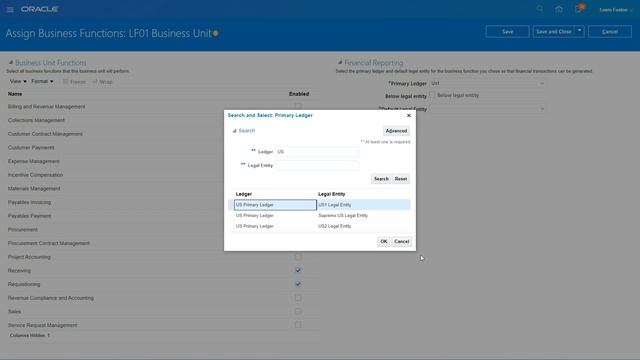Open the Format menu
This screenshot has width=640, height=360.
tap(42, 82)
